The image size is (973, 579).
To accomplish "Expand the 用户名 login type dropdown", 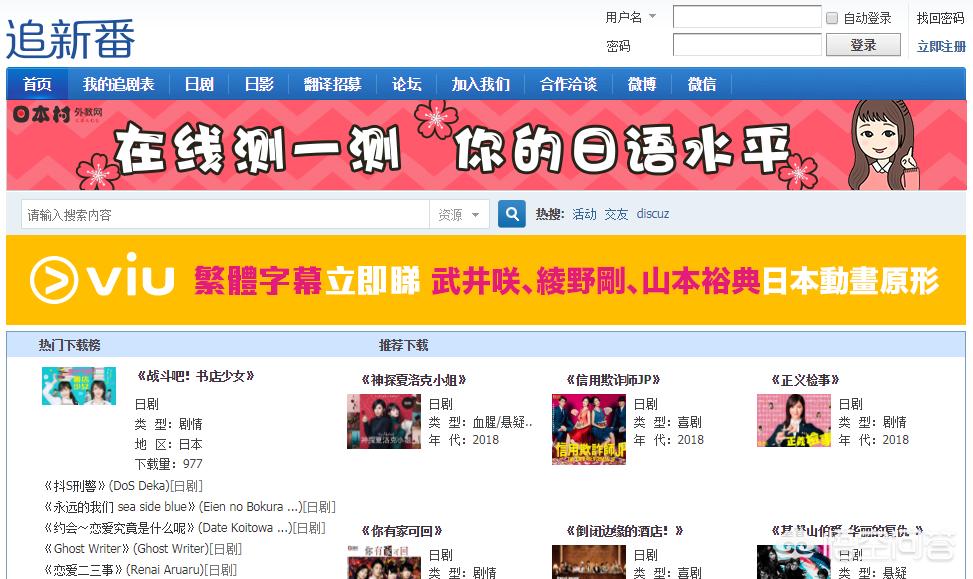I will click(x=652, y=17).
